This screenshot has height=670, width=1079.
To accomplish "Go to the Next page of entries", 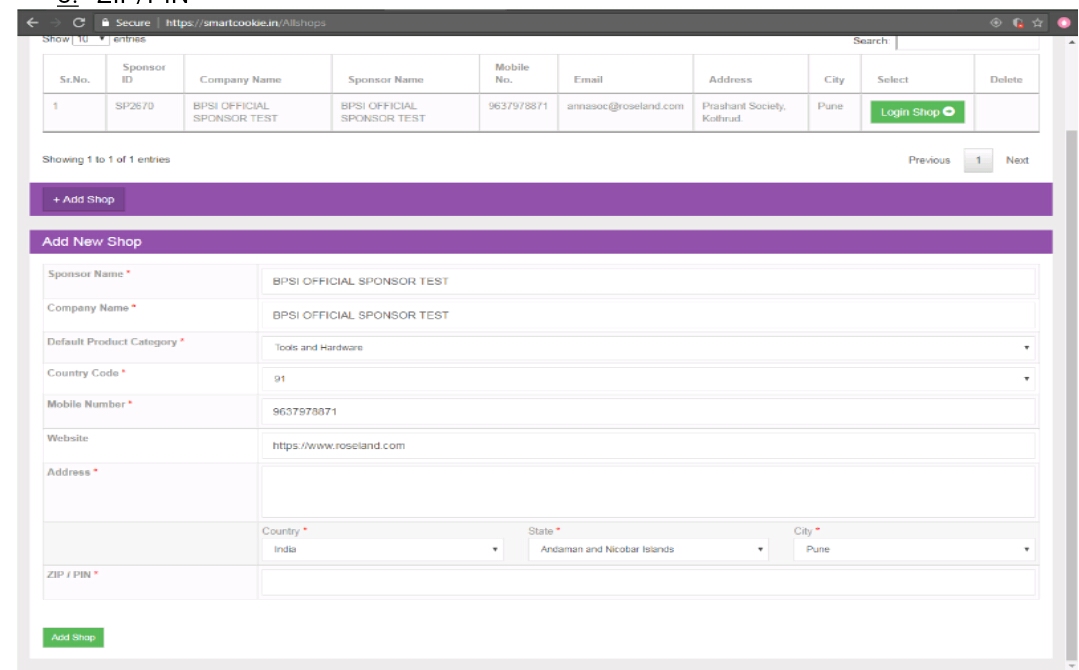I will (1016, 160).
